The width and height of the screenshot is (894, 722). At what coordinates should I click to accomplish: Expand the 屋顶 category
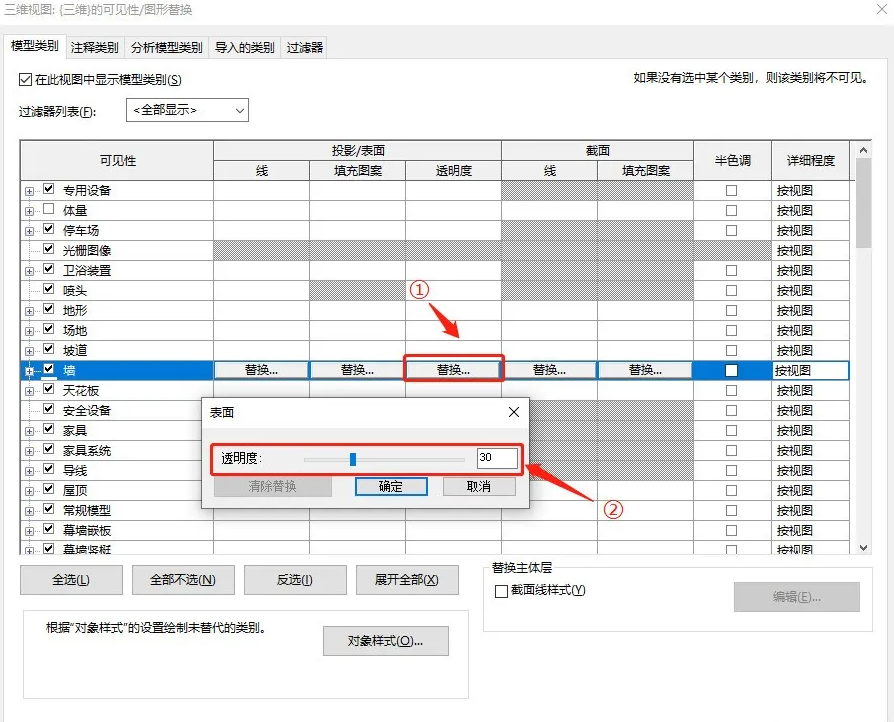coord(29,492)
